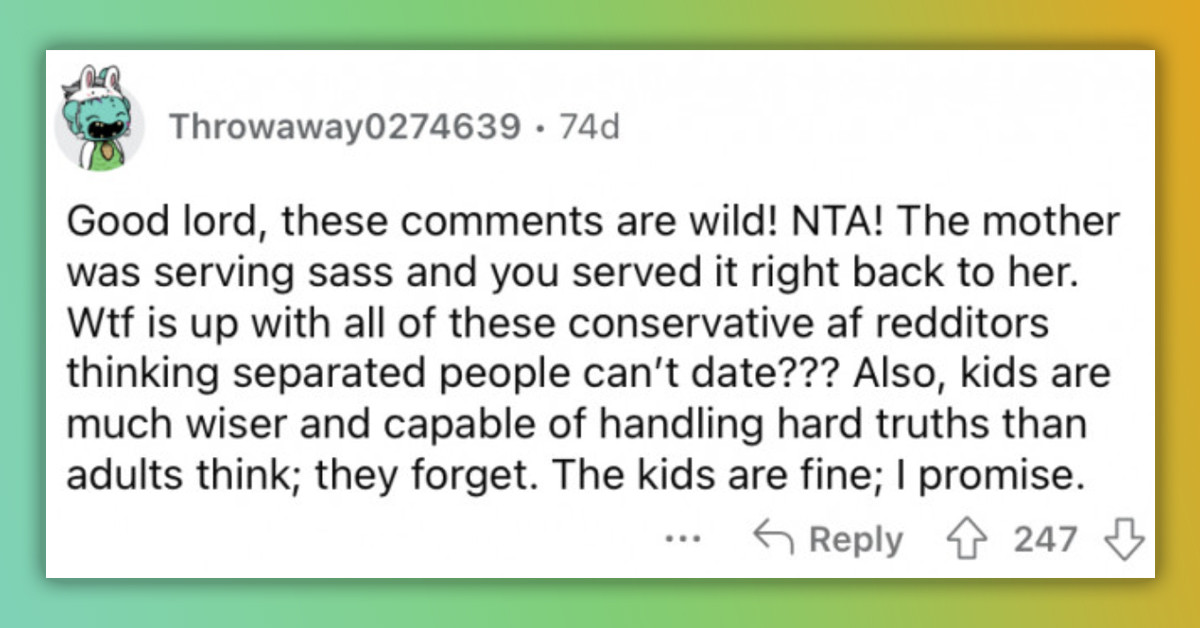Click the 74d comment timestamp

(x=590, y=127)
